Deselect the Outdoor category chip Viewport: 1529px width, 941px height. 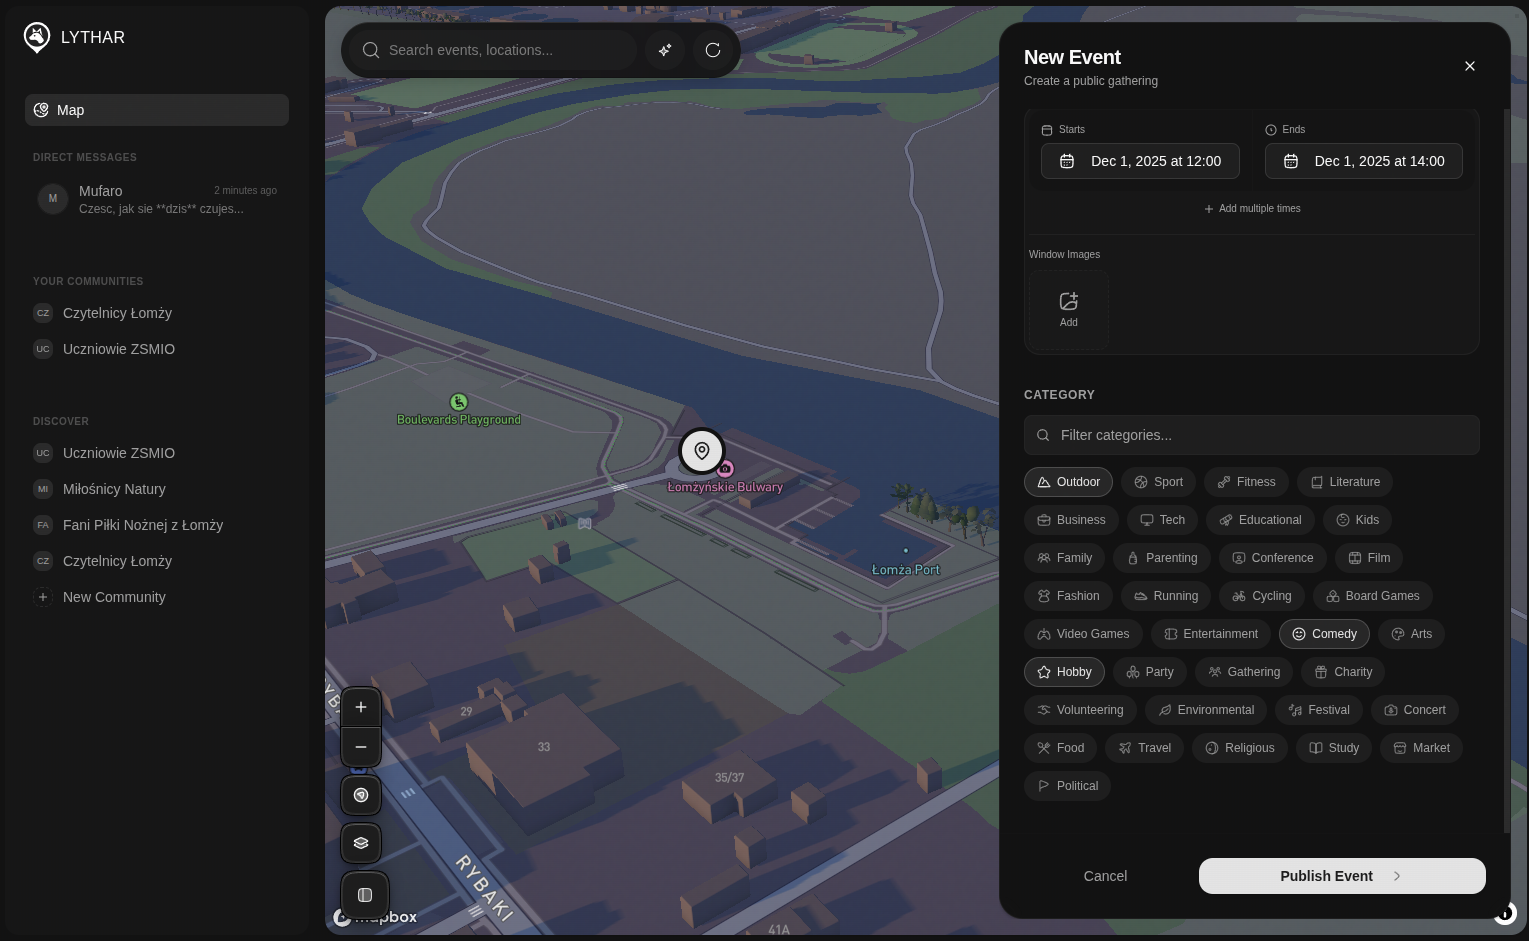pos(1068,482)
